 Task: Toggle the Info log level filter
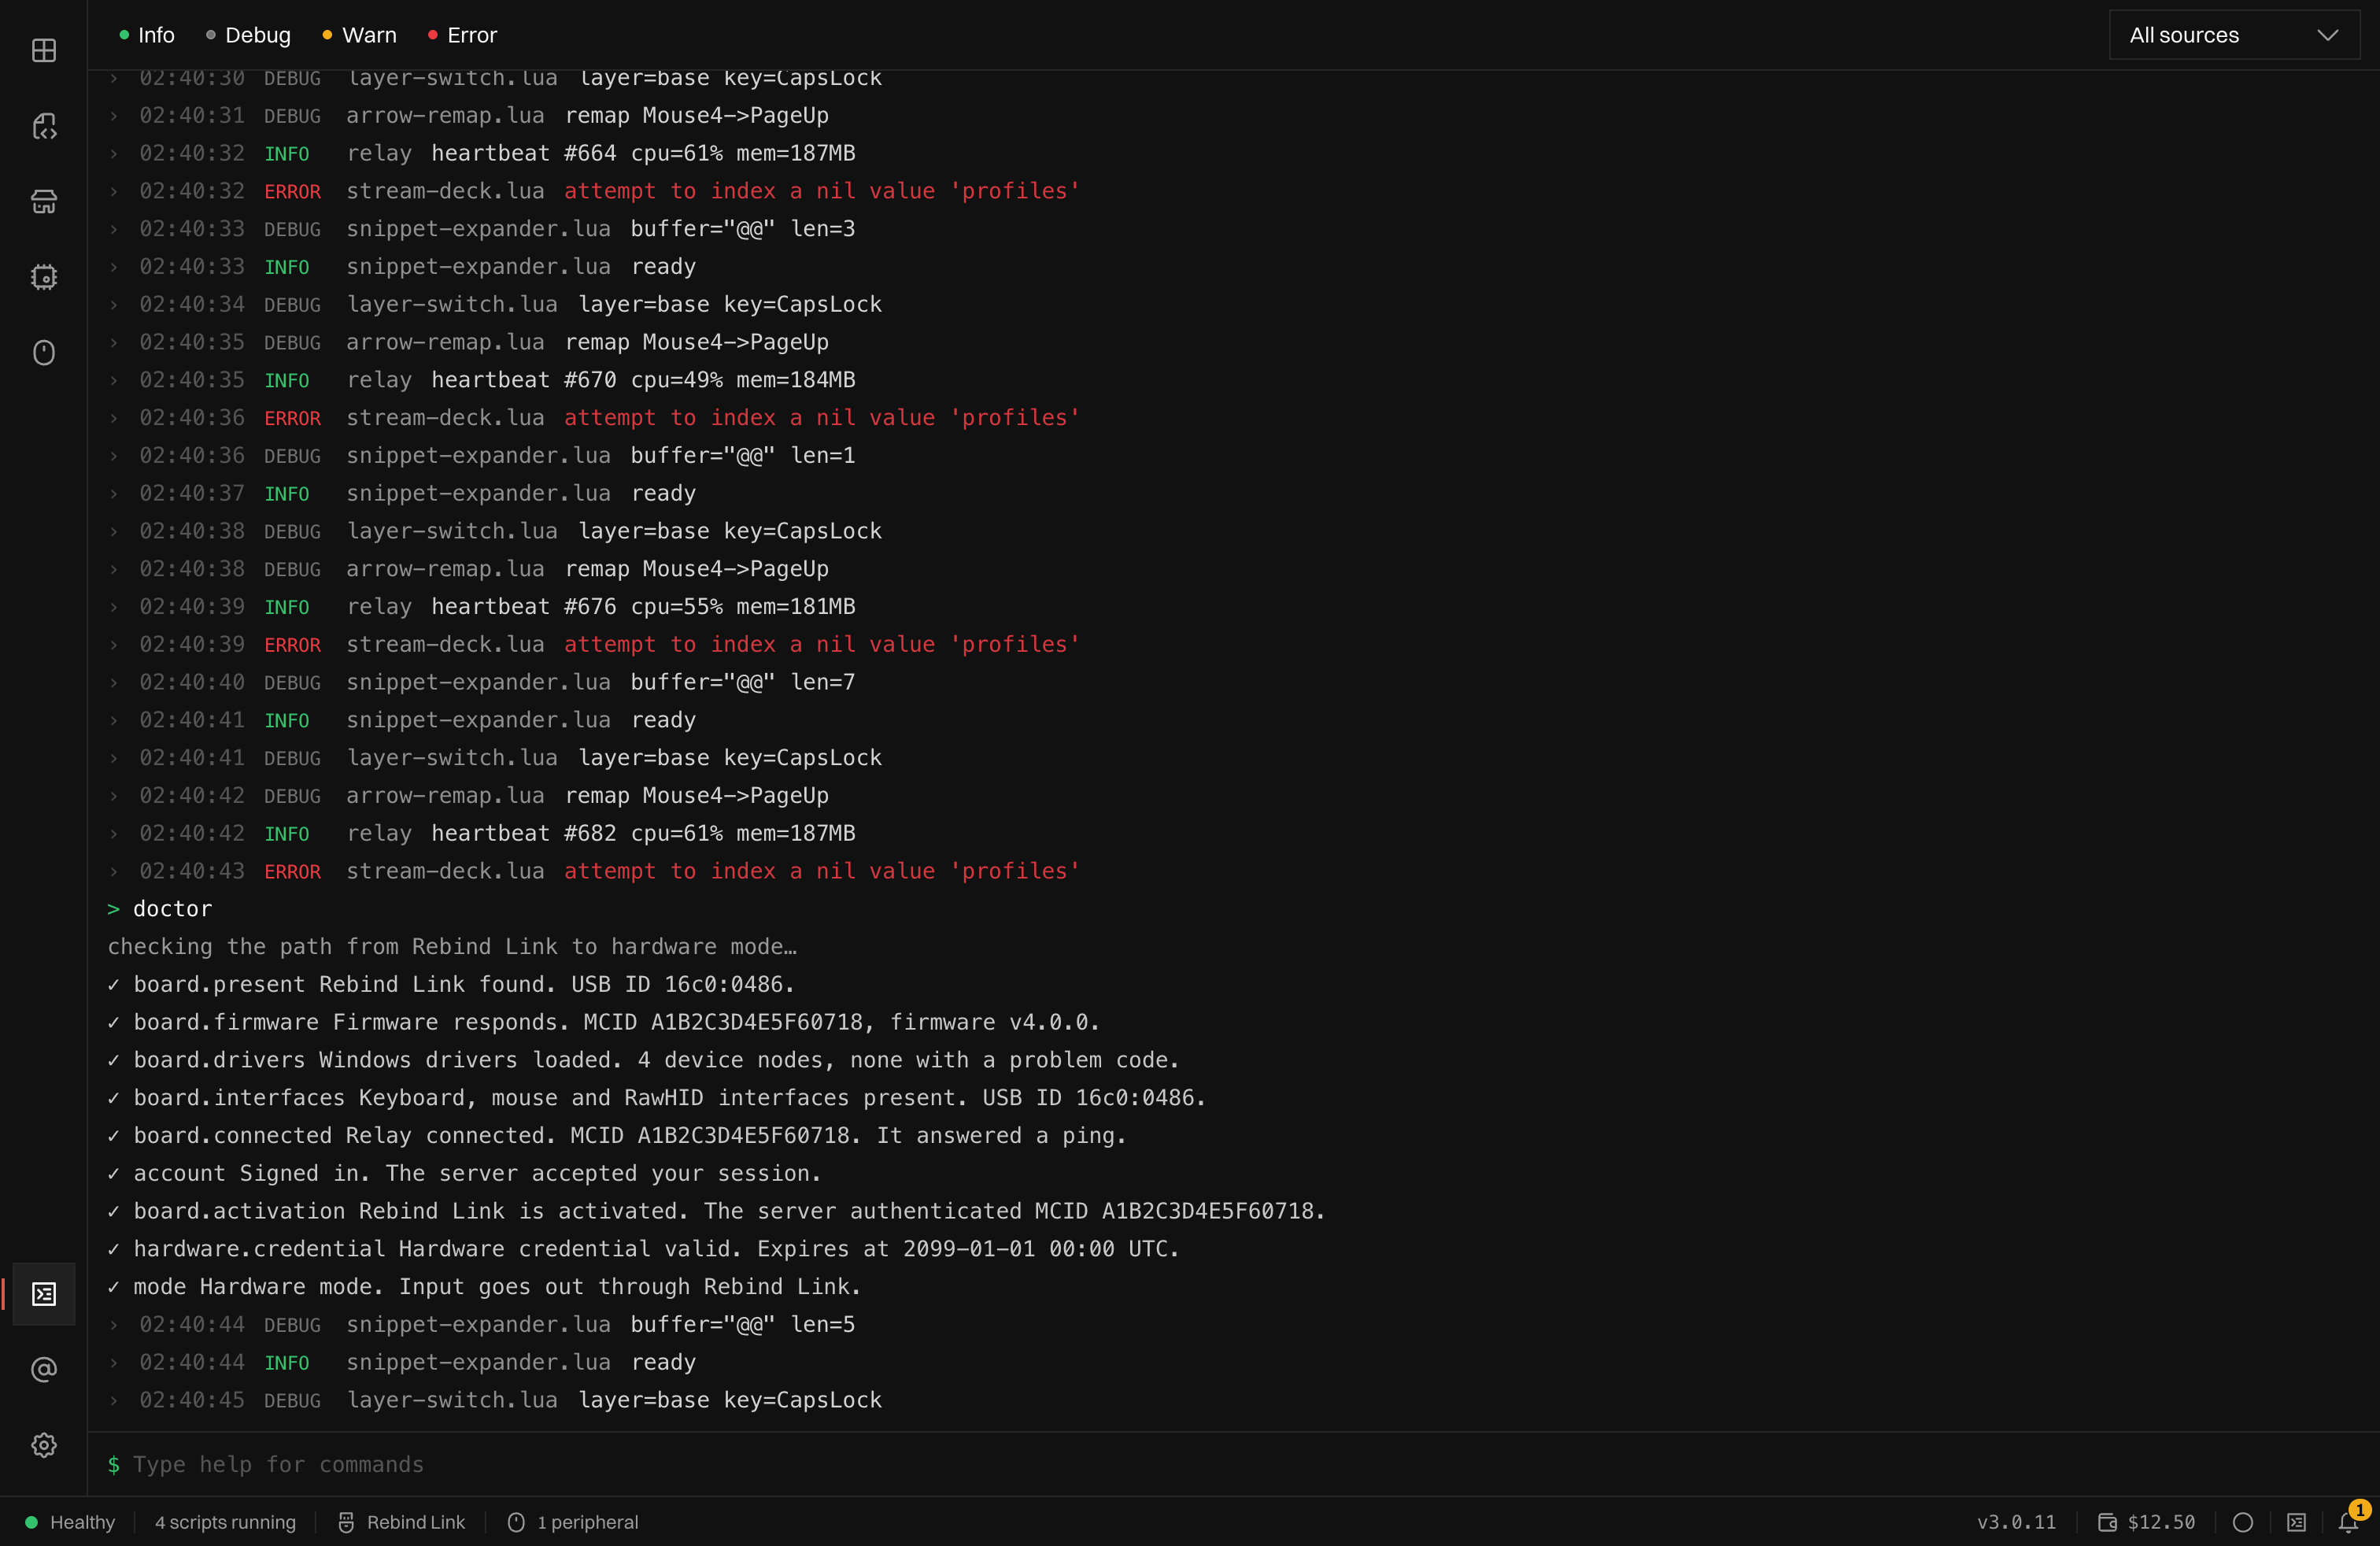pos(147,35)
